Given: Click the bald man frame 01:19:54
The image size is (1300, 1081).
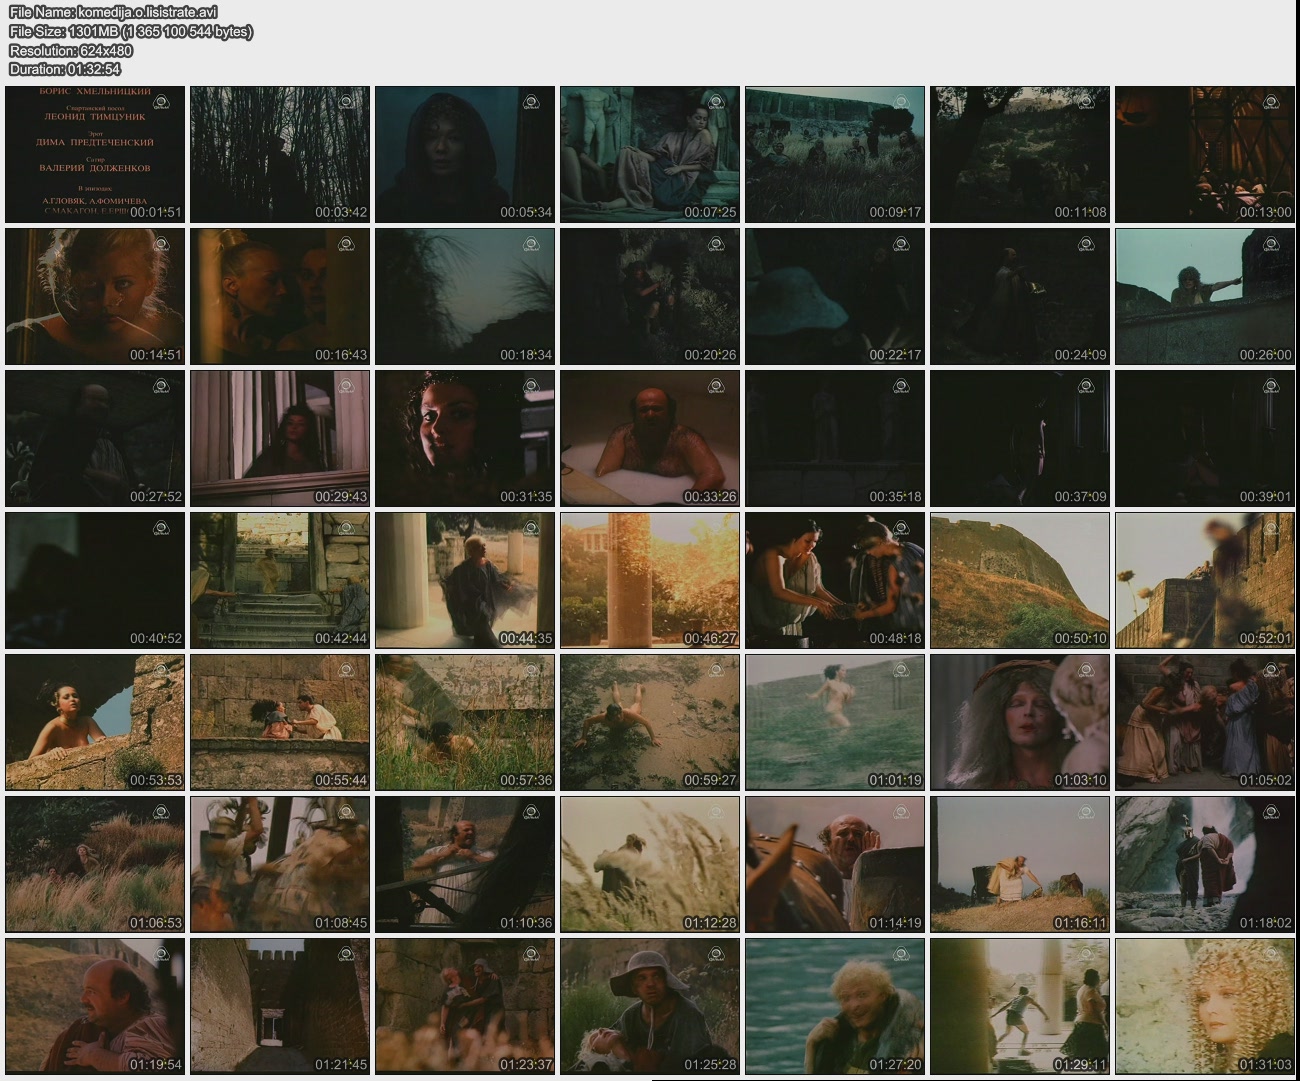Looking at the screenshot, I should 95,1006.
